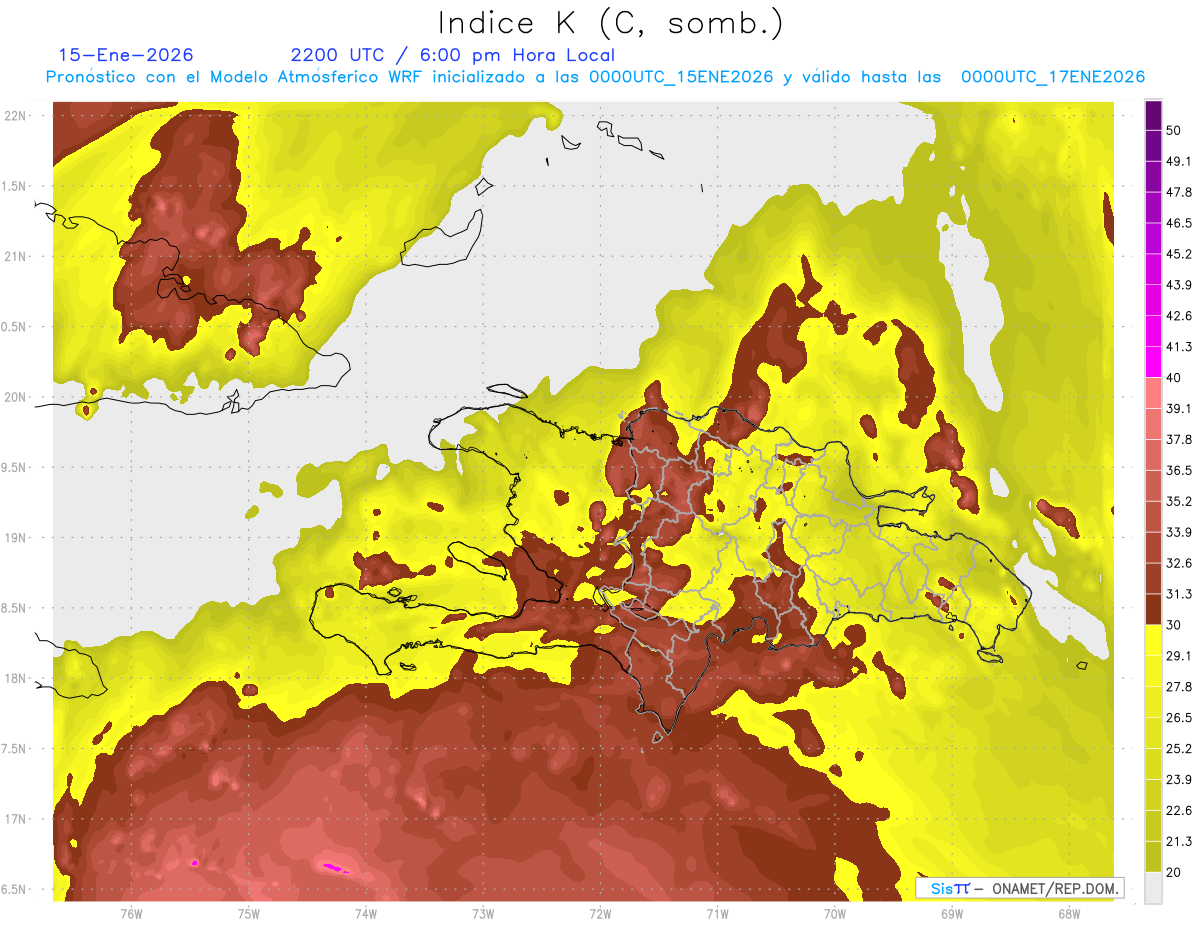
Task: Click the latitude axis label "19N"
Action: (x=15, y=538)
